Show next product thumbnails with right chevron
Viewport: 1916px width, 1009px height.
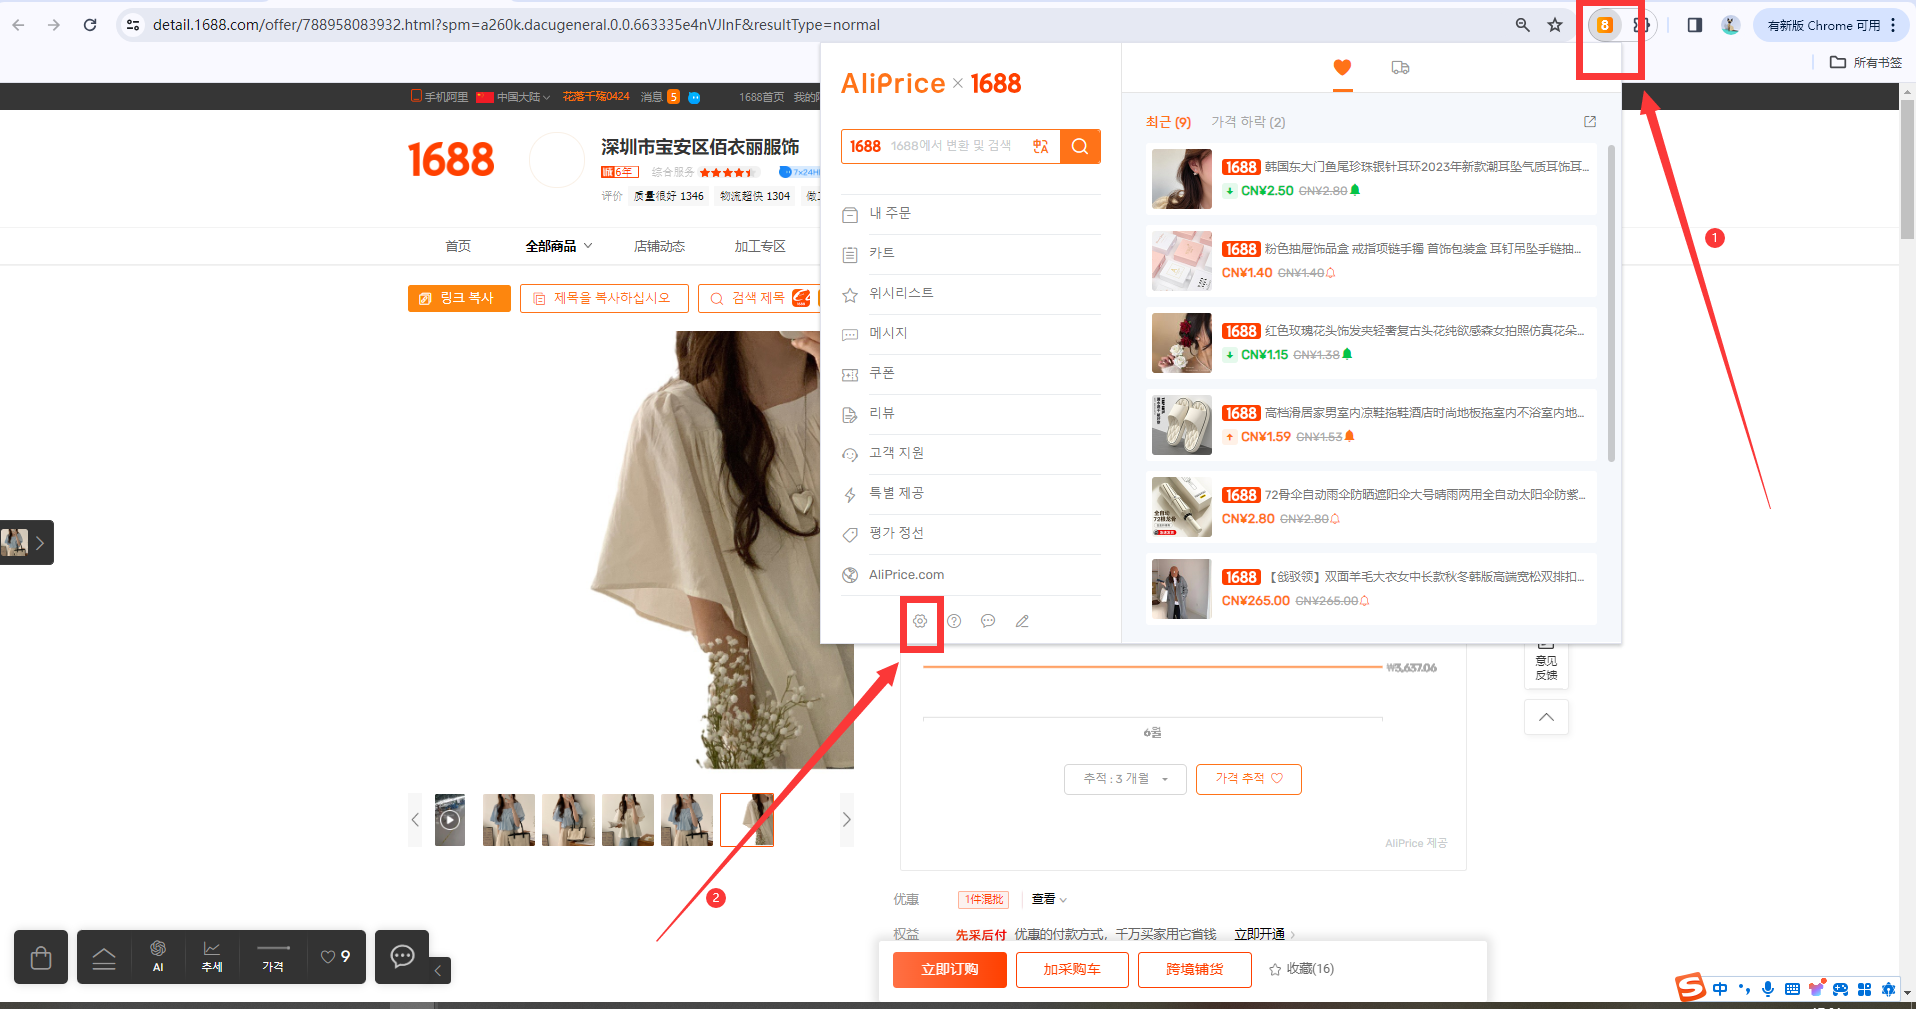(x=846, y=820)
